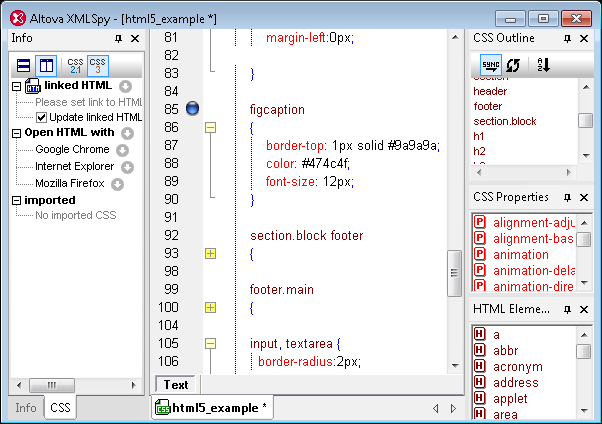Expand the folded section.block footer rule
The image size is (602, 424).
tap(210, 254)
